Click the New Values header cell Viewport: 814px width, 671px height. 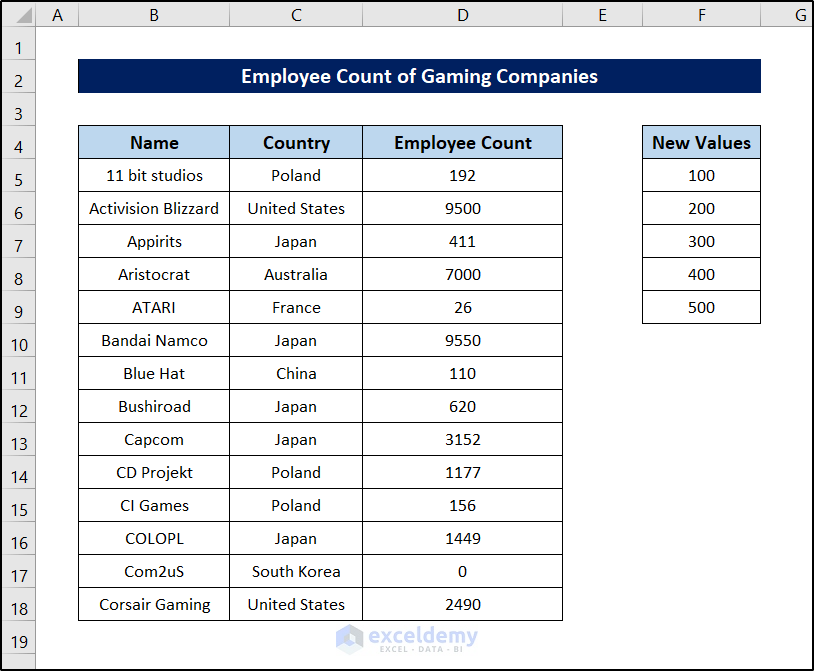click(701, 142)
